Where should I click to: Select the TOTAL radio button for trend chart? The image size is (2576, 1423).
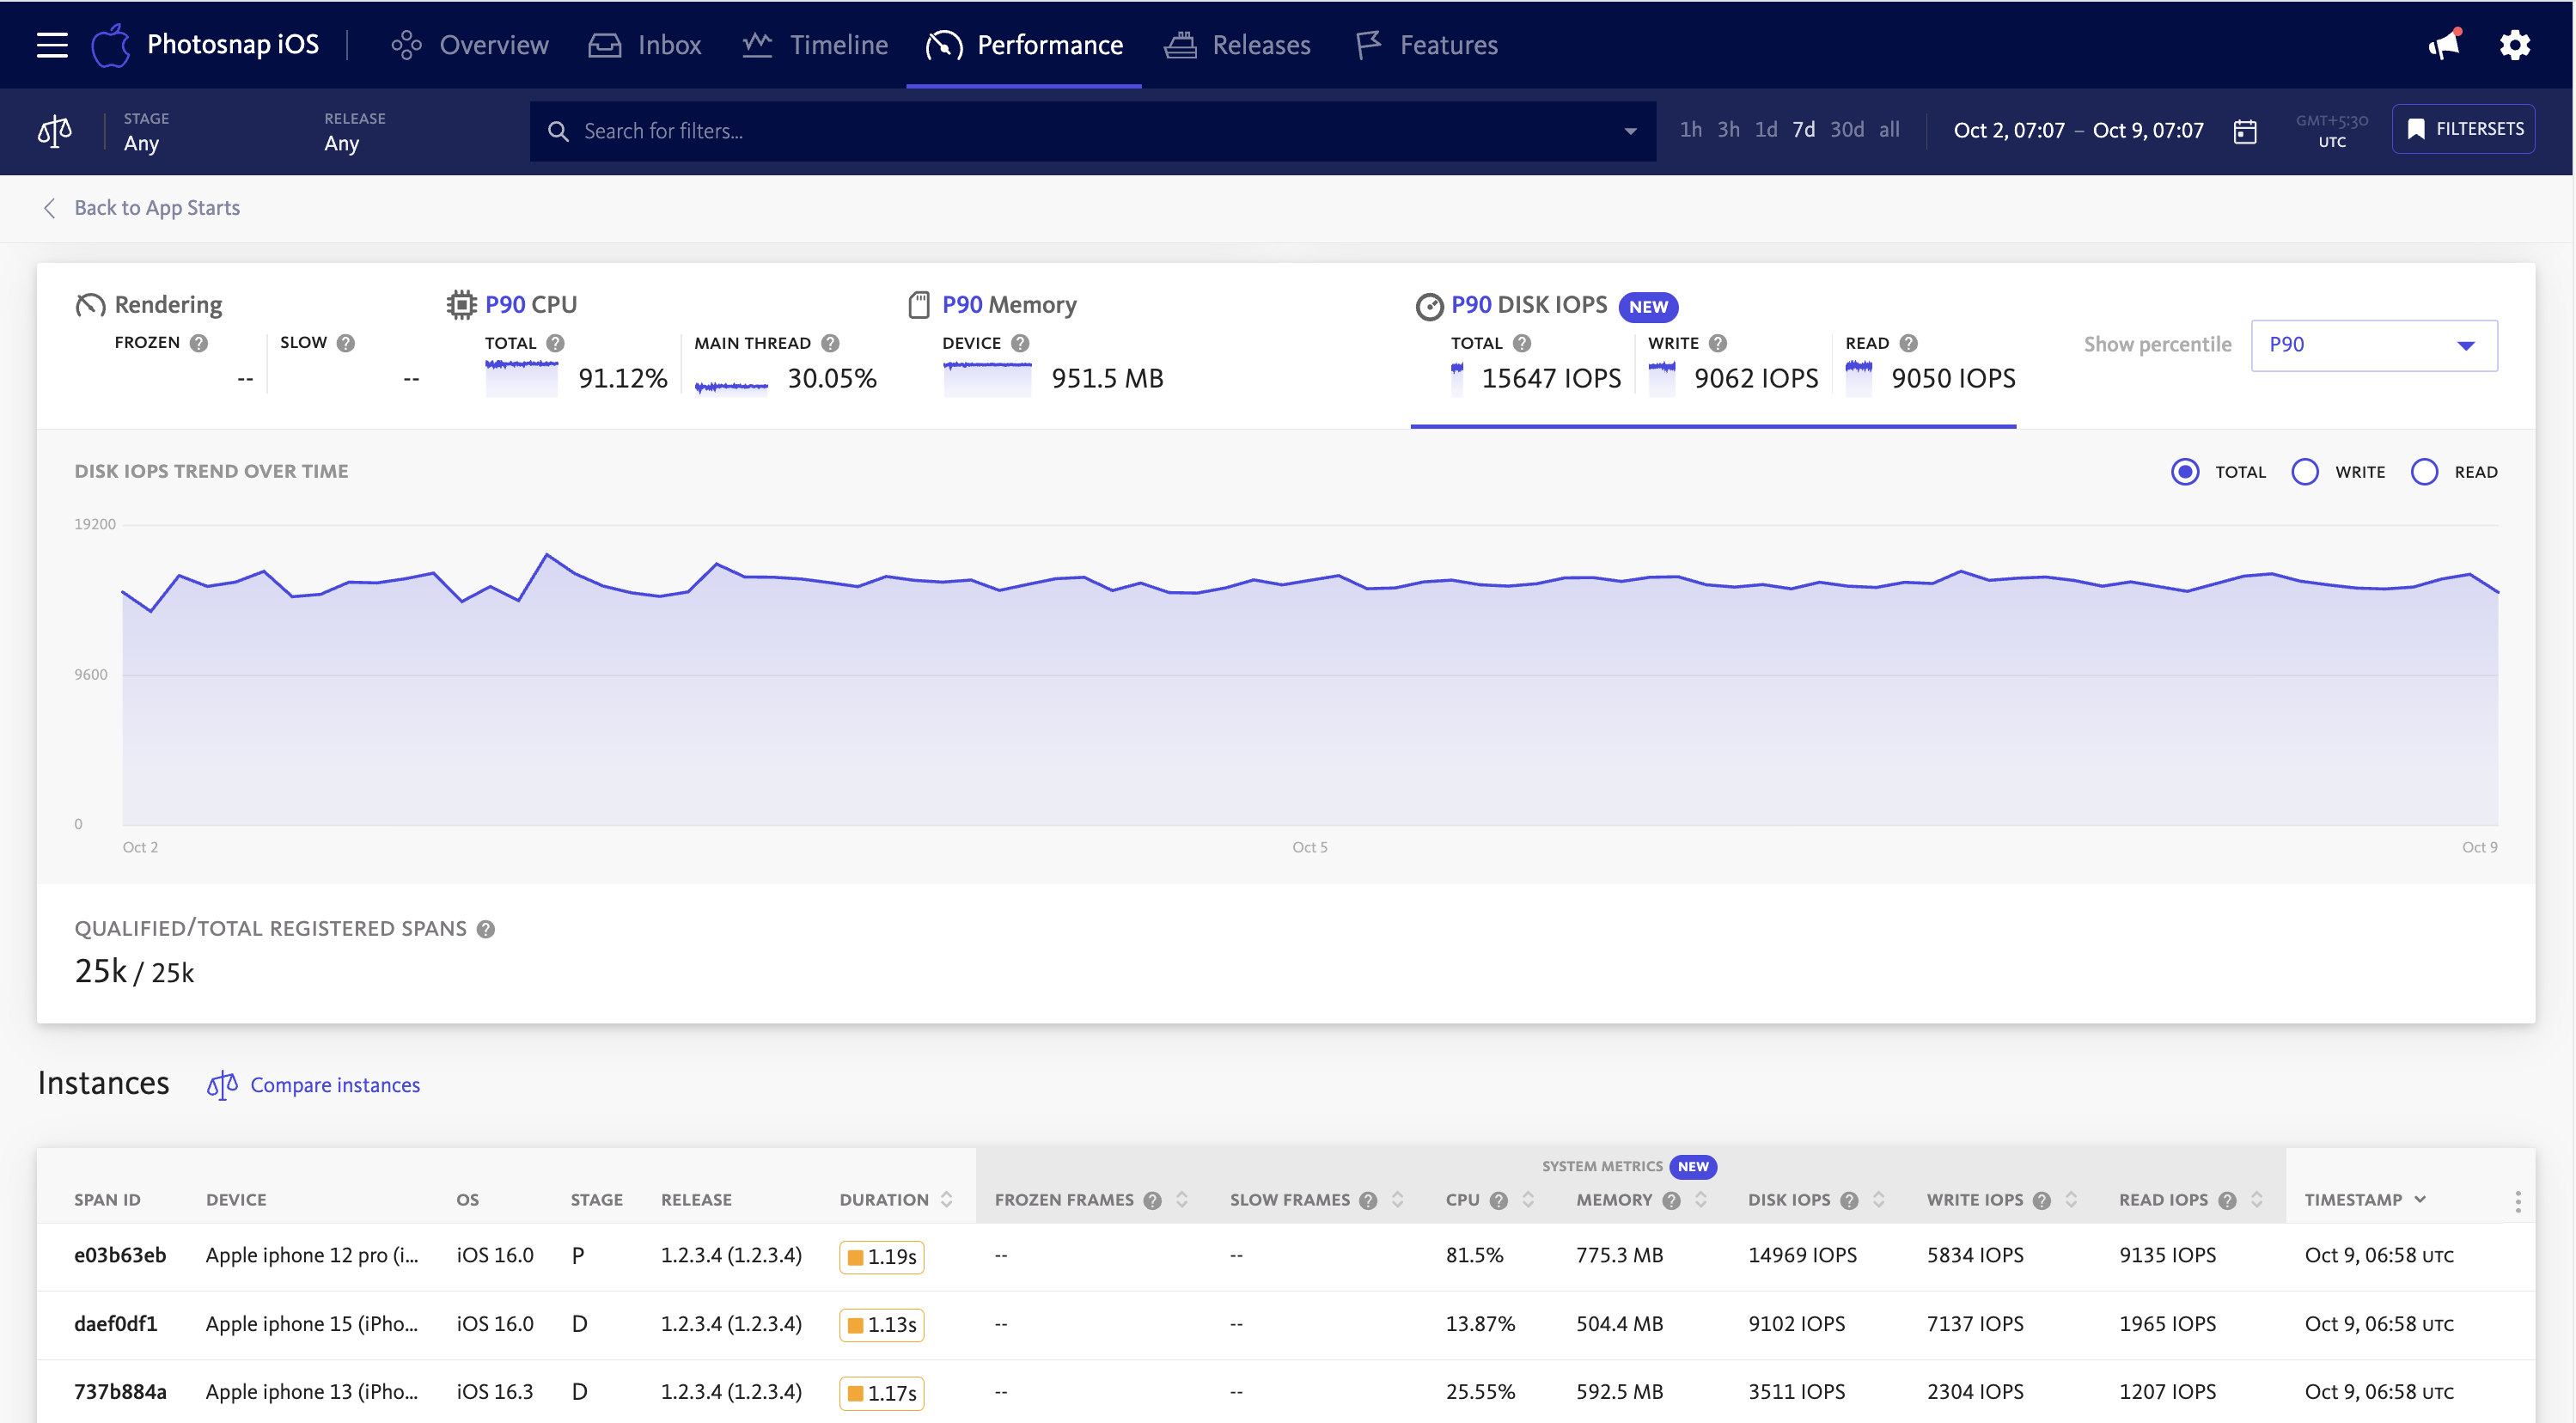pos(2185,472)
